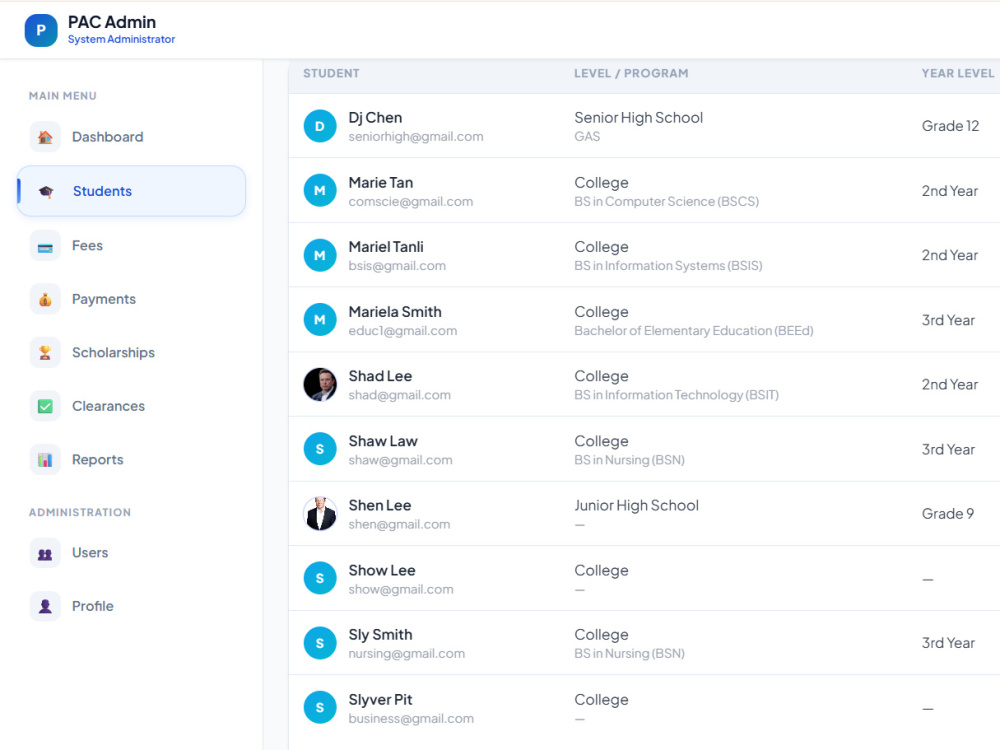Open the Profile administration item

tap(131, 607)
